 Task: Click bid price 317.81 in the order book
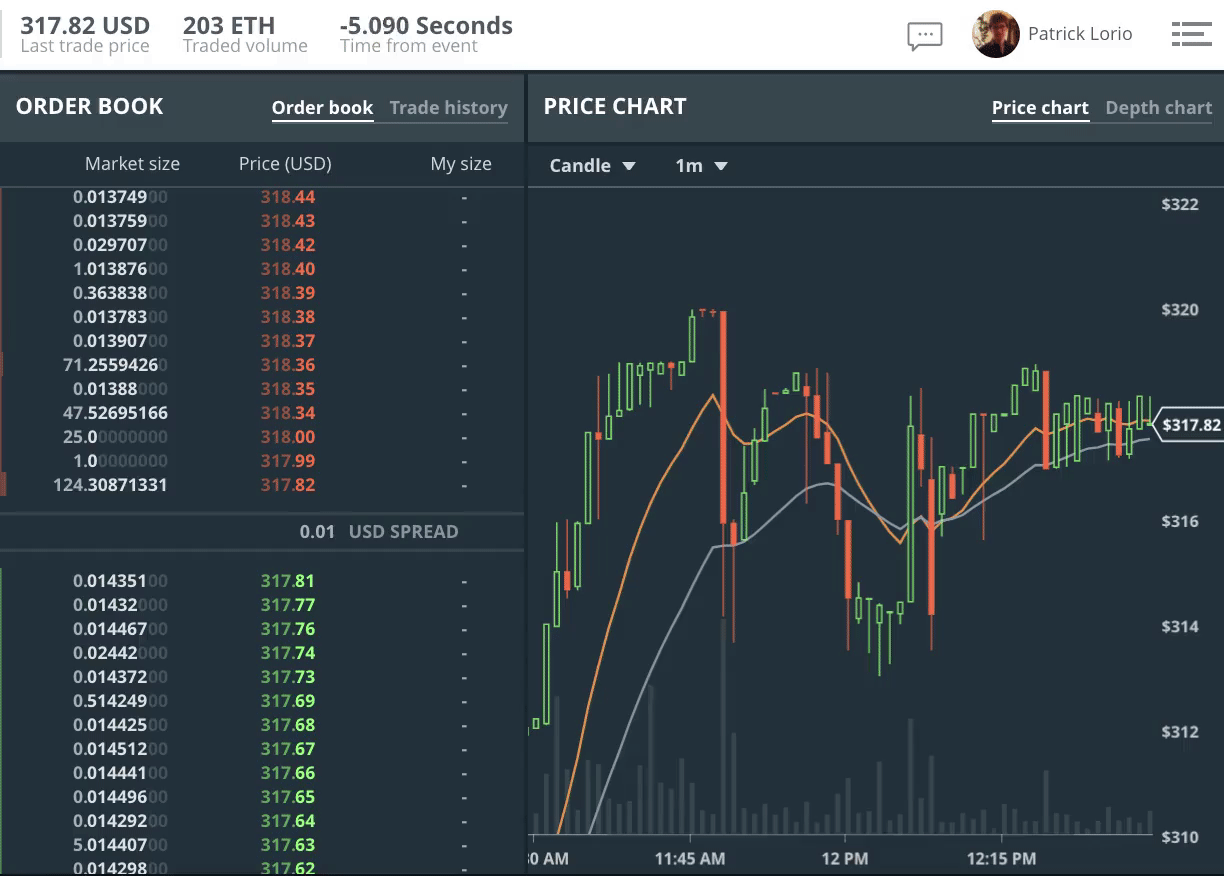click(x=288, y=580)
